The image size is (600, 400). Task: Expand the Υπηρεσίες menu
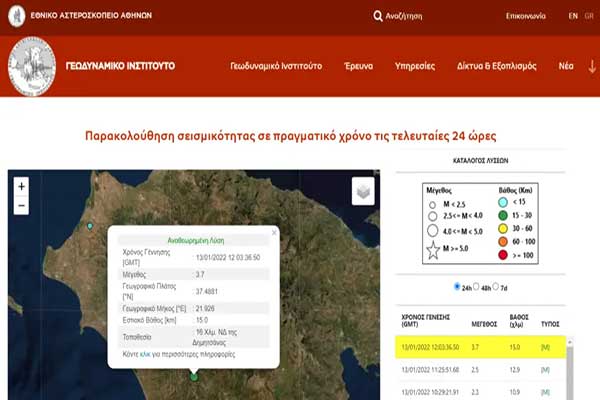pyautogui.click(x=414, y=65)
